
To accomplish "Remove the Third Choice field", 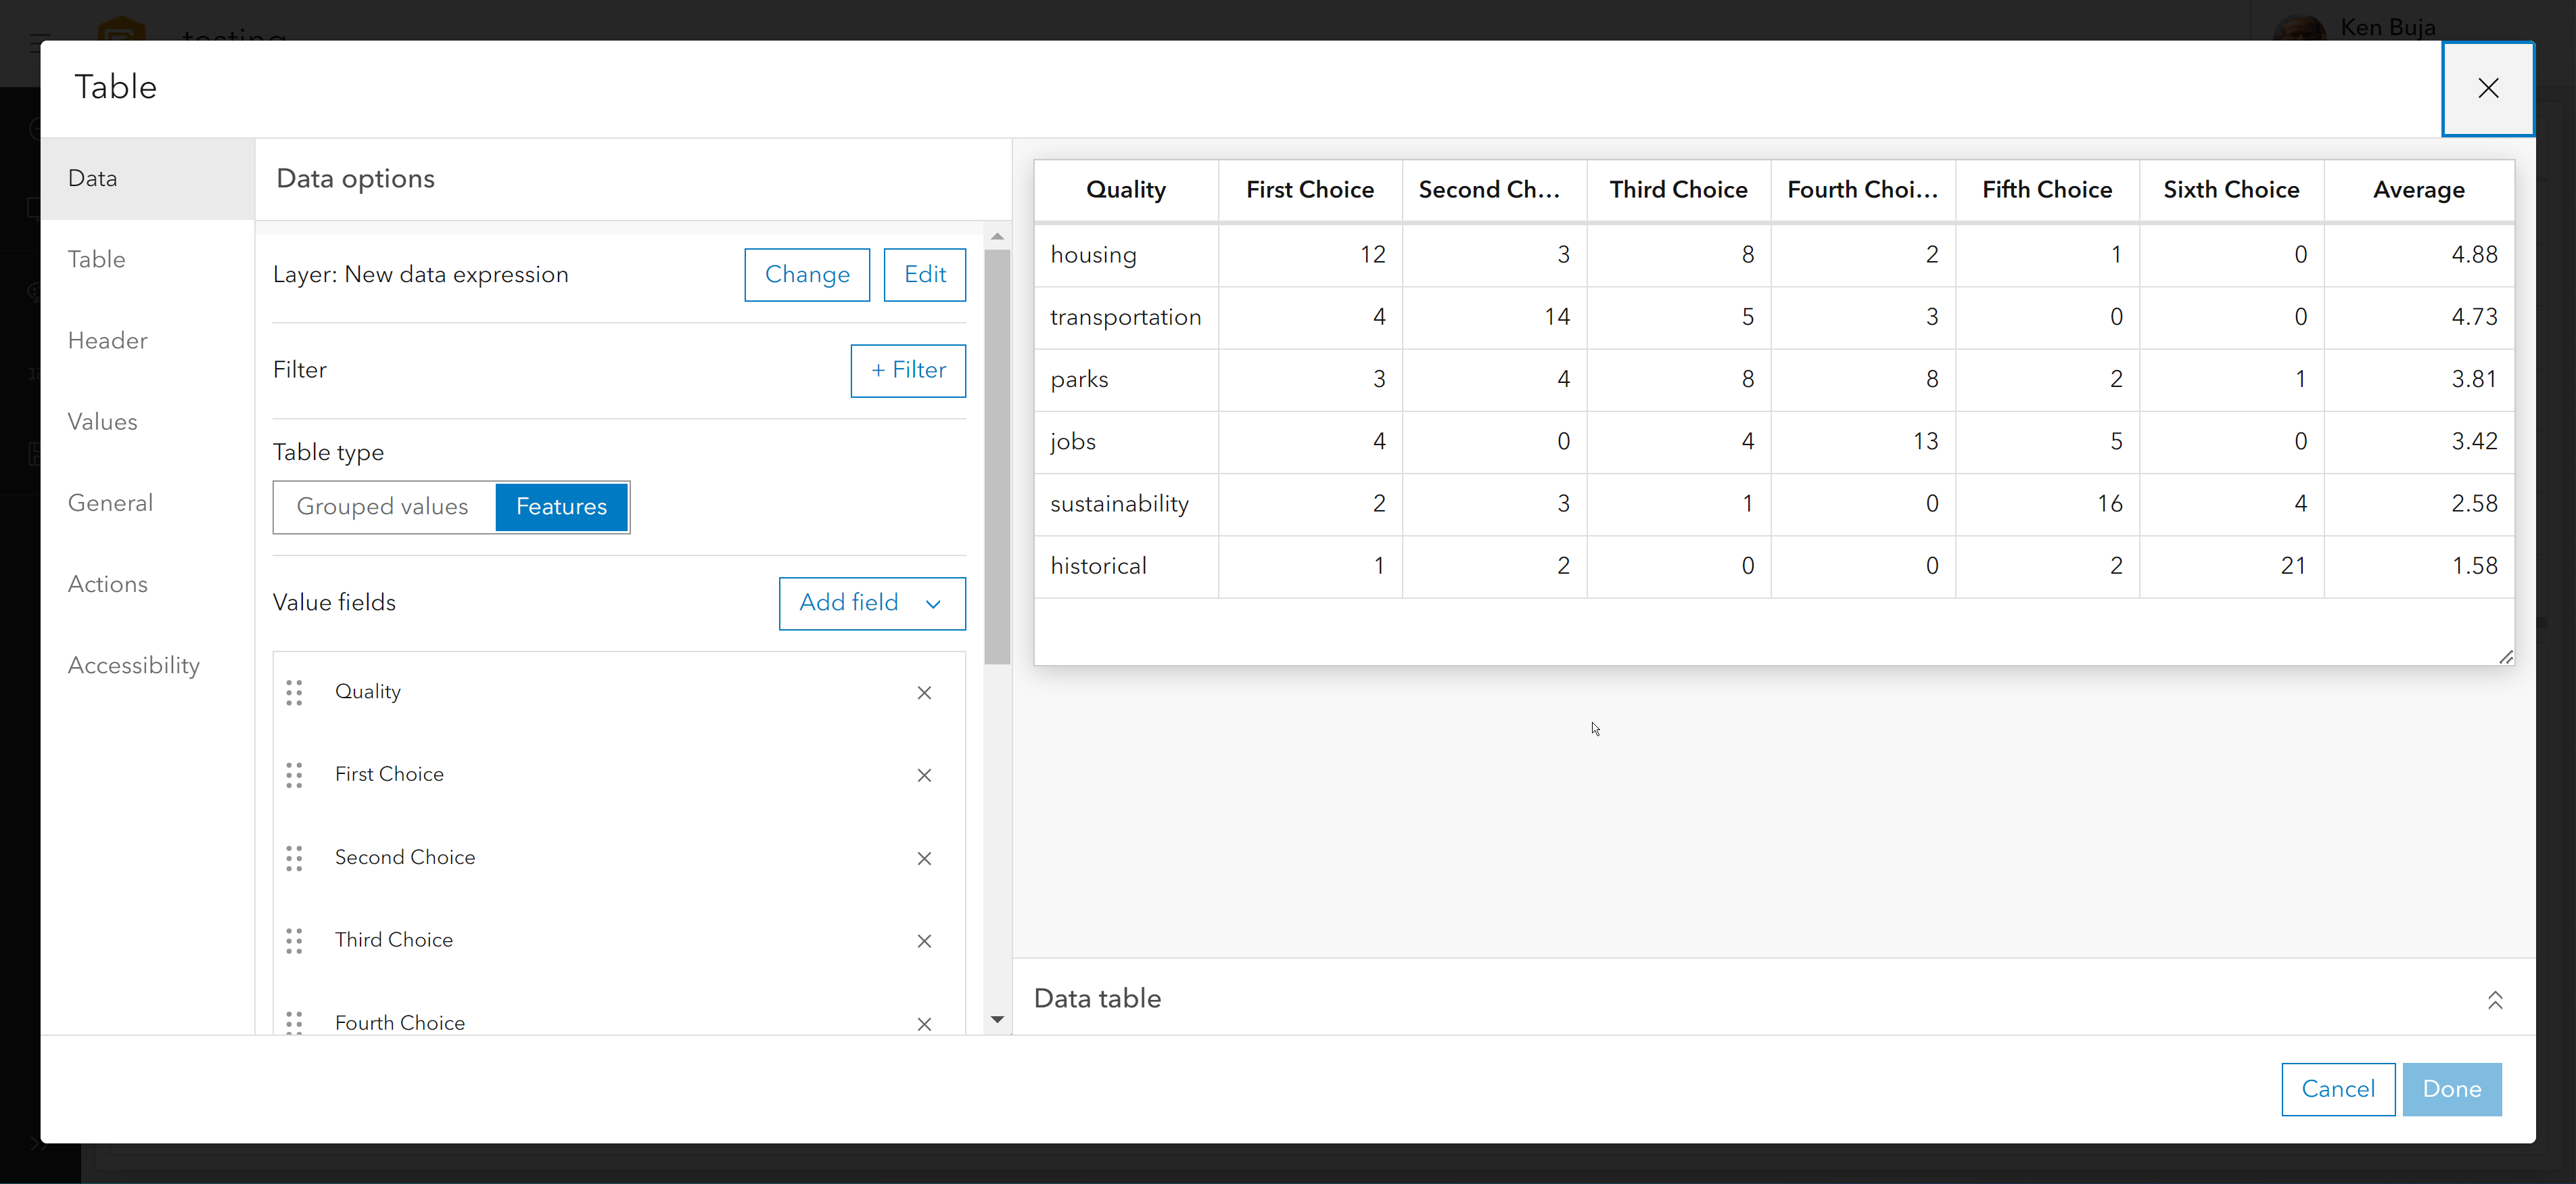I will tap(924, 940).
